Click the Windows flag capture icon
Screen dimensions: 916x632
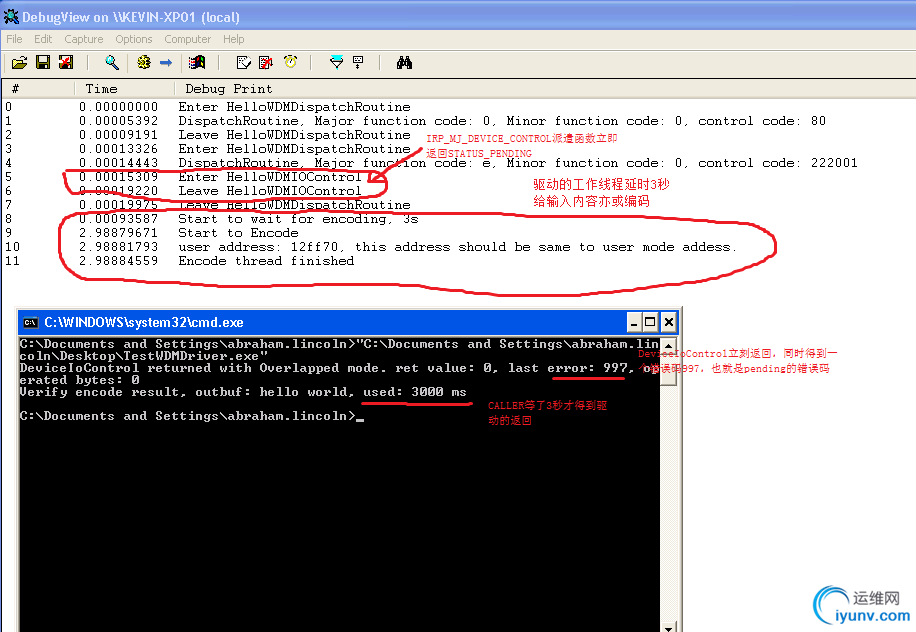[x=197, y=62]
